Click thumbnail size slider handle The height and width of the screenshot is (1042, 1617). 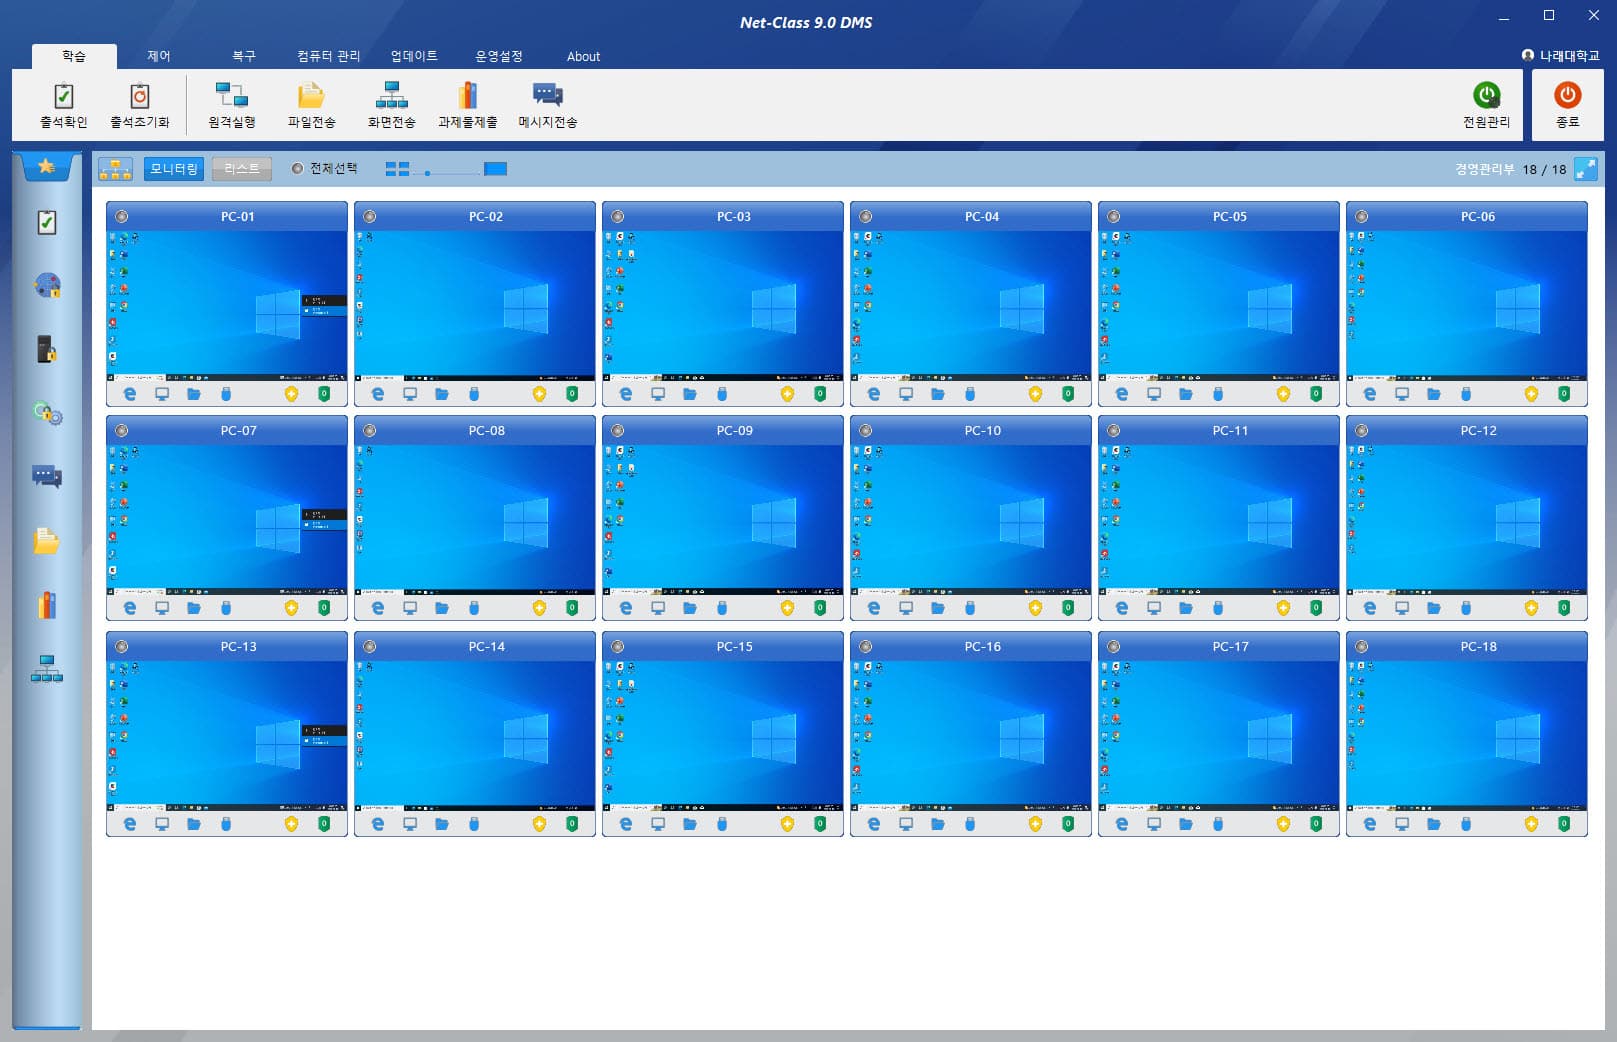click(427, 173)
